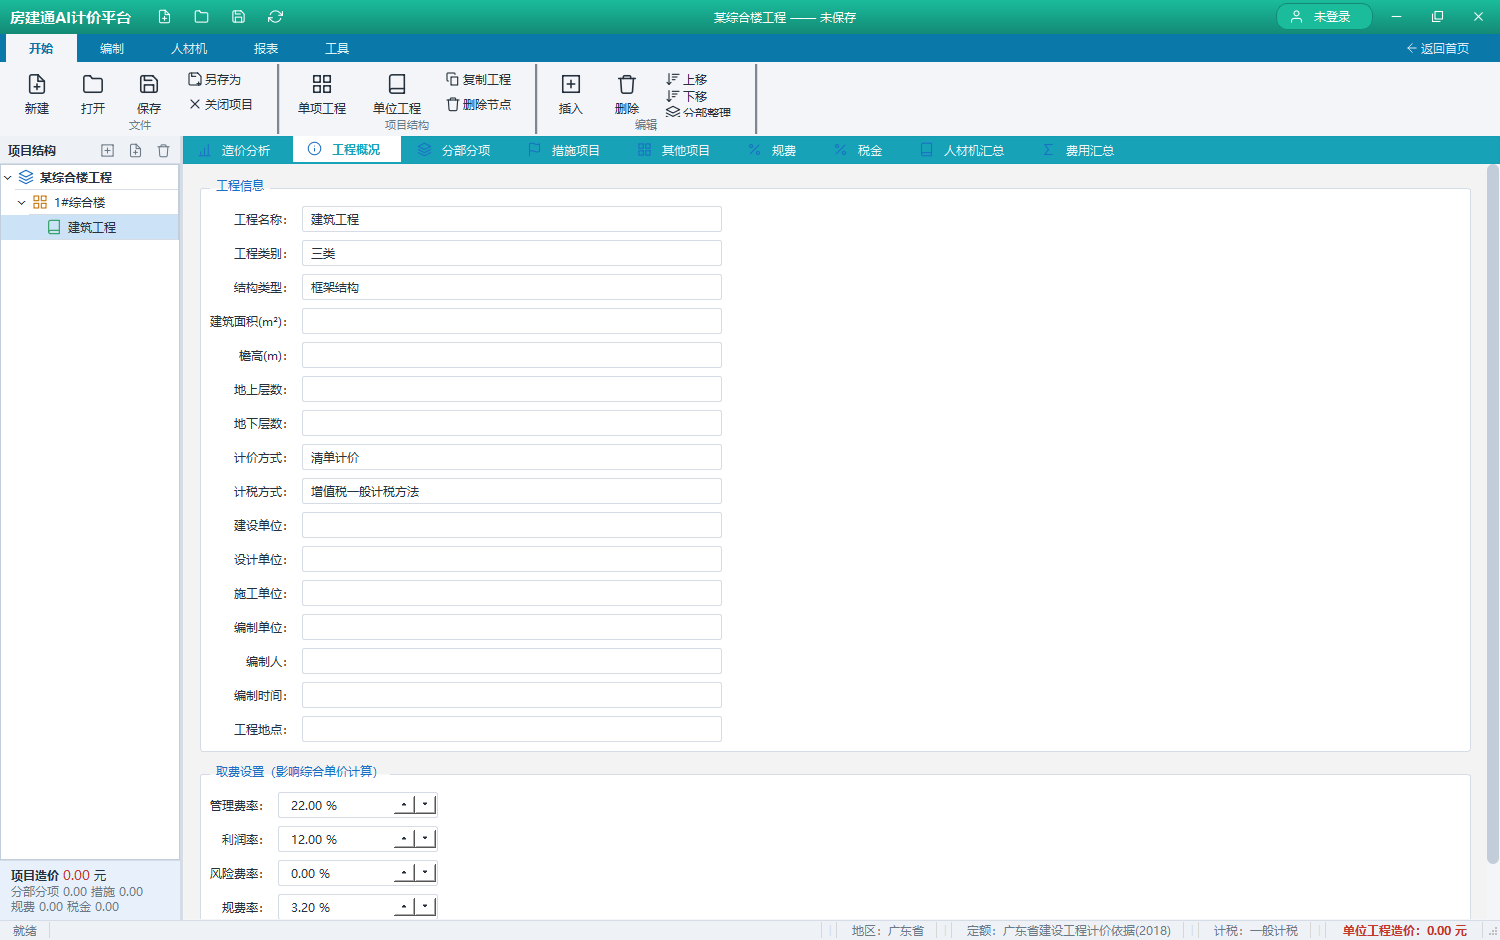
Task: Click the save disk icon in title bar
Action: click(x=238, y=17)
